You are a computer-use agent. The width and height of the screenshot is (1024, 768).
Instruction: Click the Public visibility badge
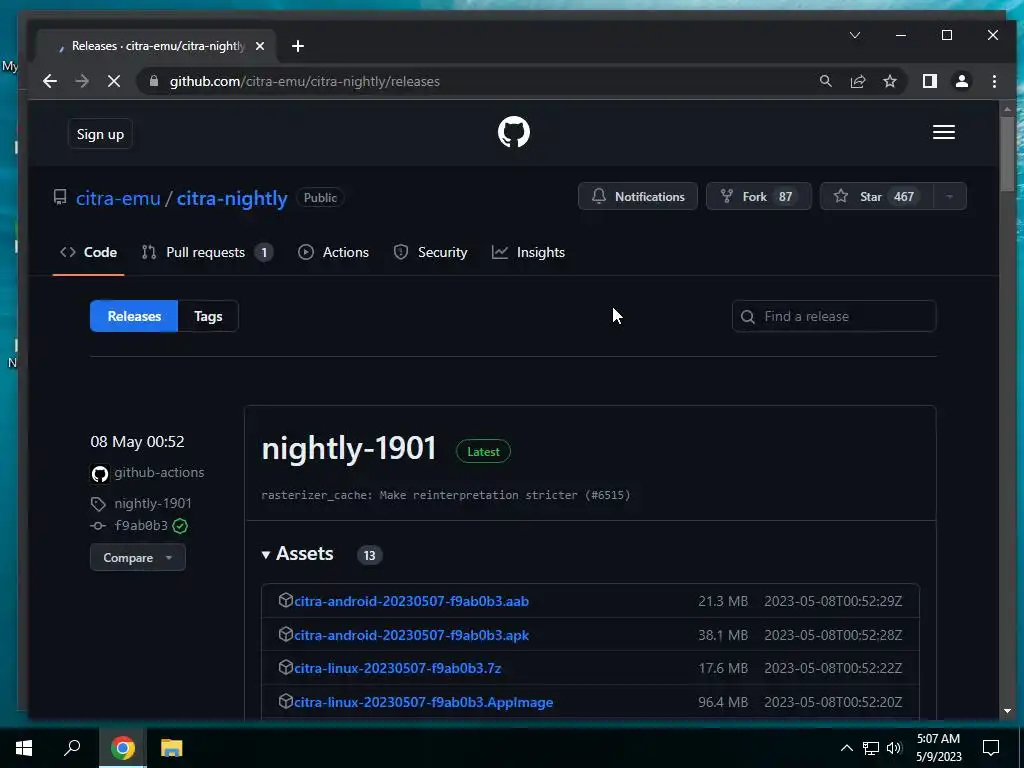[x=320, y=197]
